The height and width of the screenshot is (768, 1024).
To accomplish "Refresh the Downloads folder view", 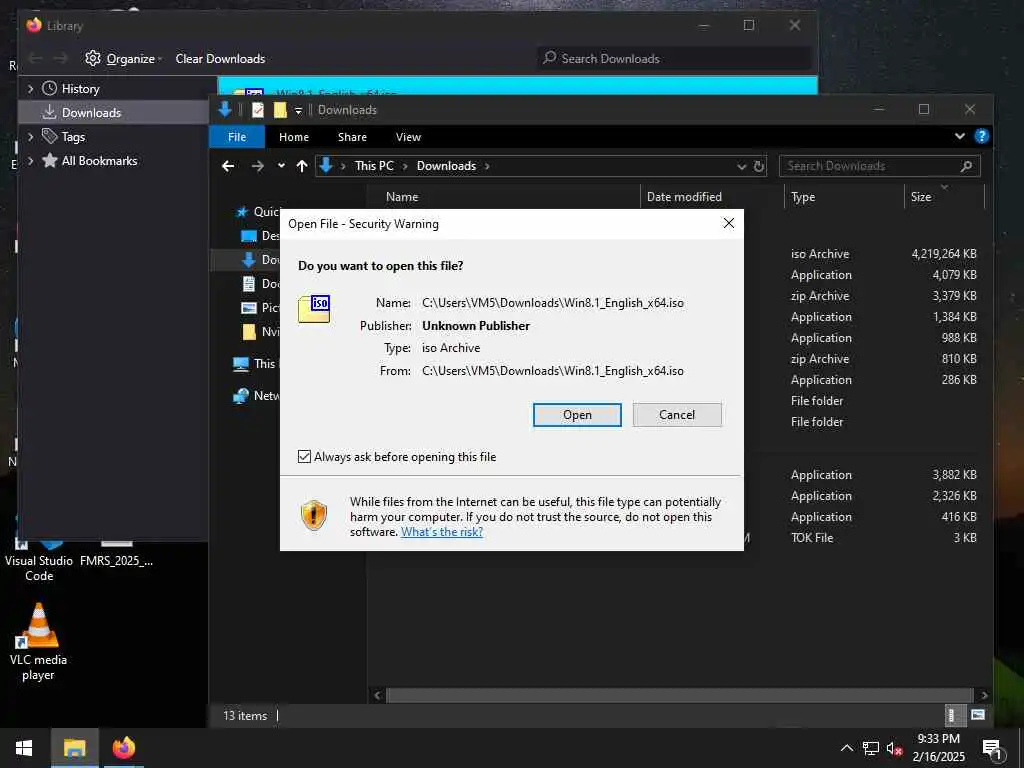I will (x=759, y=167).
